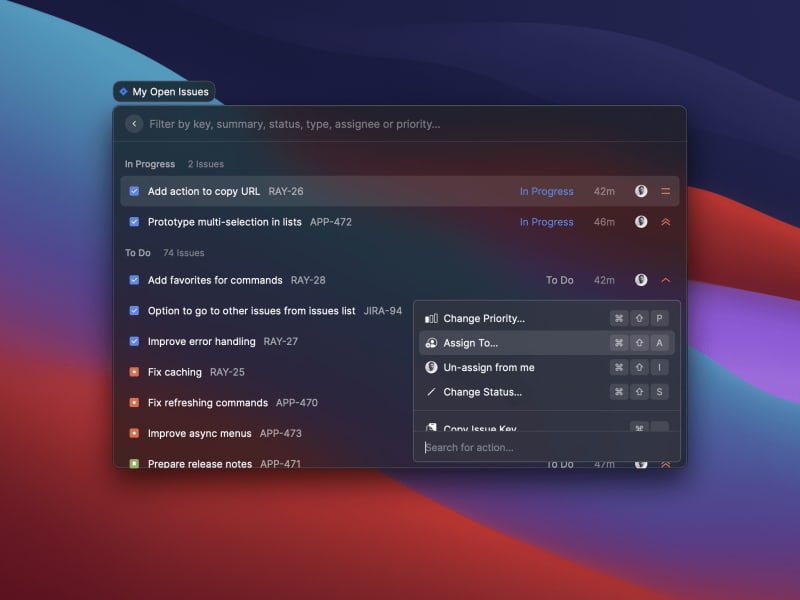Viewport: 800px width, 600px height.
Task: Click the Search for action field
Action: click(540, 447)
